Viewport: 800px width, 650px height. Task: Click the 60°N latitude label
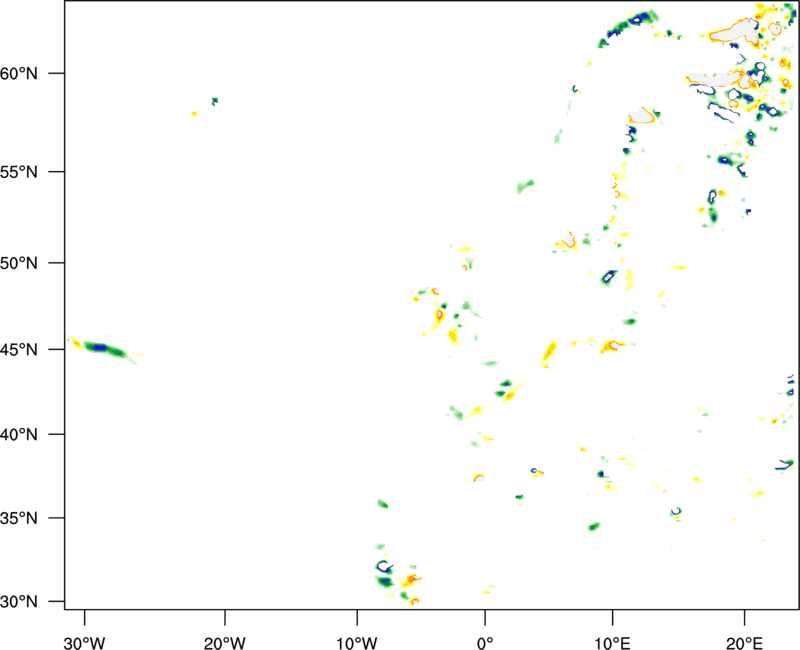[x=19, y=74]
